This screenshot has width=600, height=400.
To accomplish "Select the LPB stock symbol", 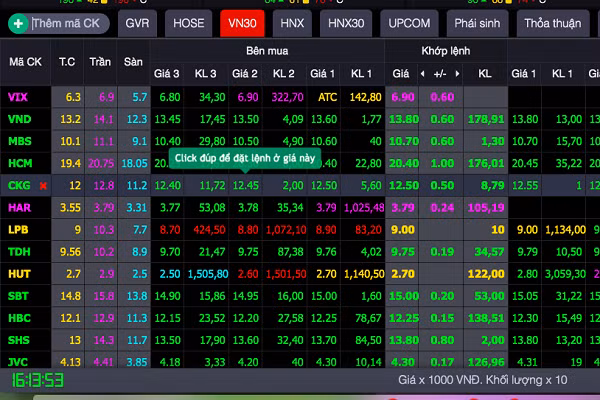I will [18, 229].
